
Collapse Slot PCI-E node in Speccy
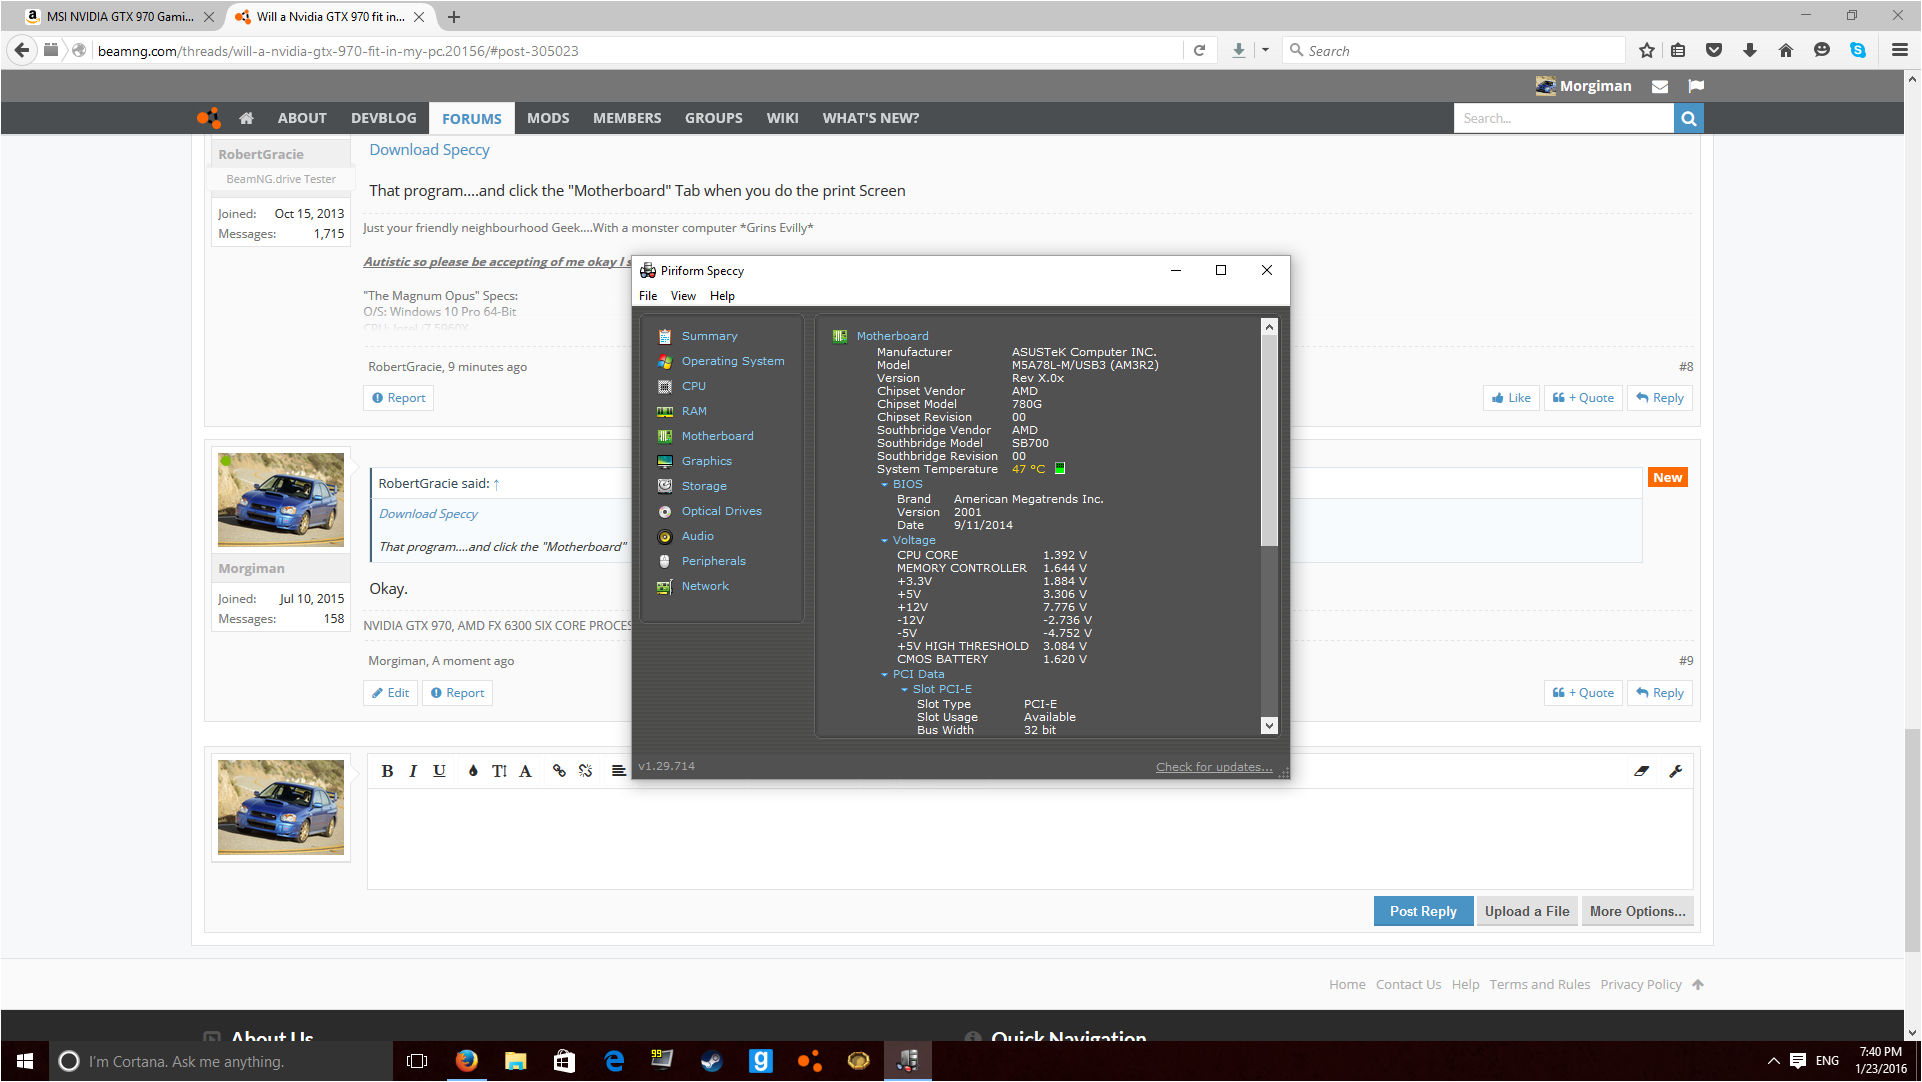tap(904, 689)
